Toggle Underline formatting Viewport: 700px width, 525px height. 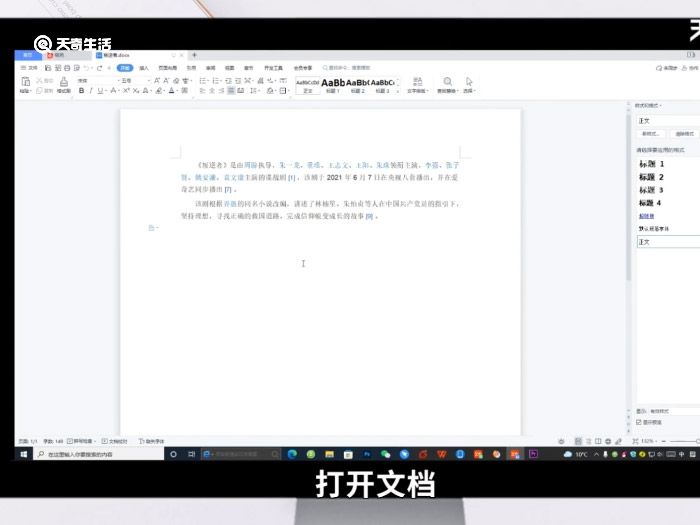(100, 91)
